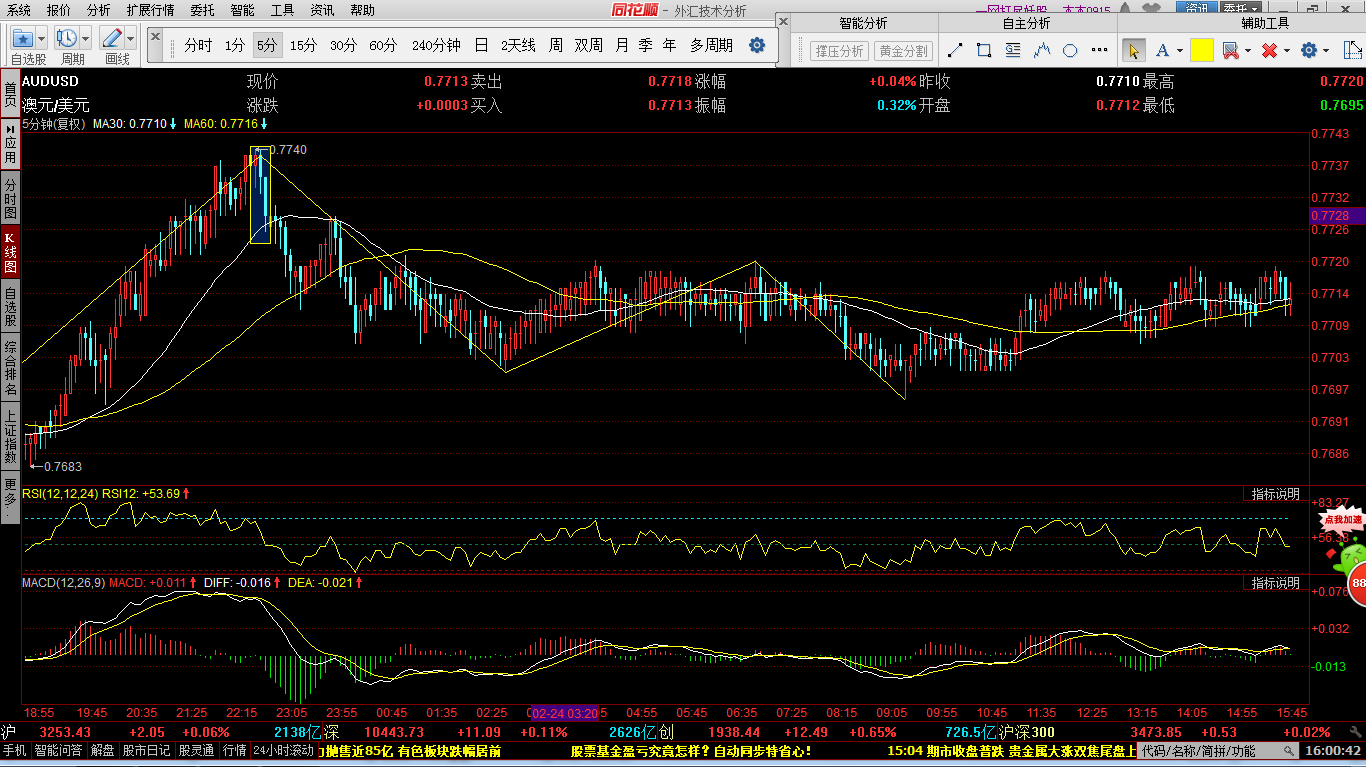
Task: Select the 季 quarterly period
Action: pos(645,45)
